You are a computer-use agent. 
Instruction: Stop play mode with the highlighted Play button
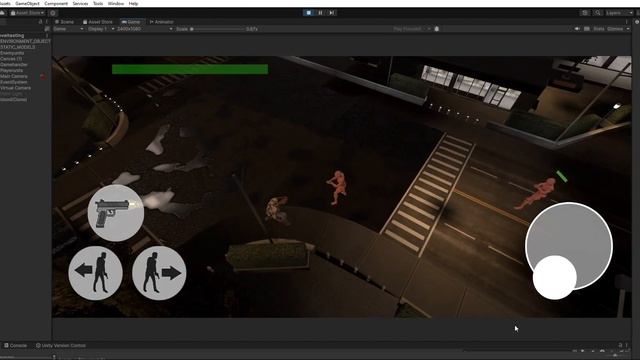(x=309, y=13)
